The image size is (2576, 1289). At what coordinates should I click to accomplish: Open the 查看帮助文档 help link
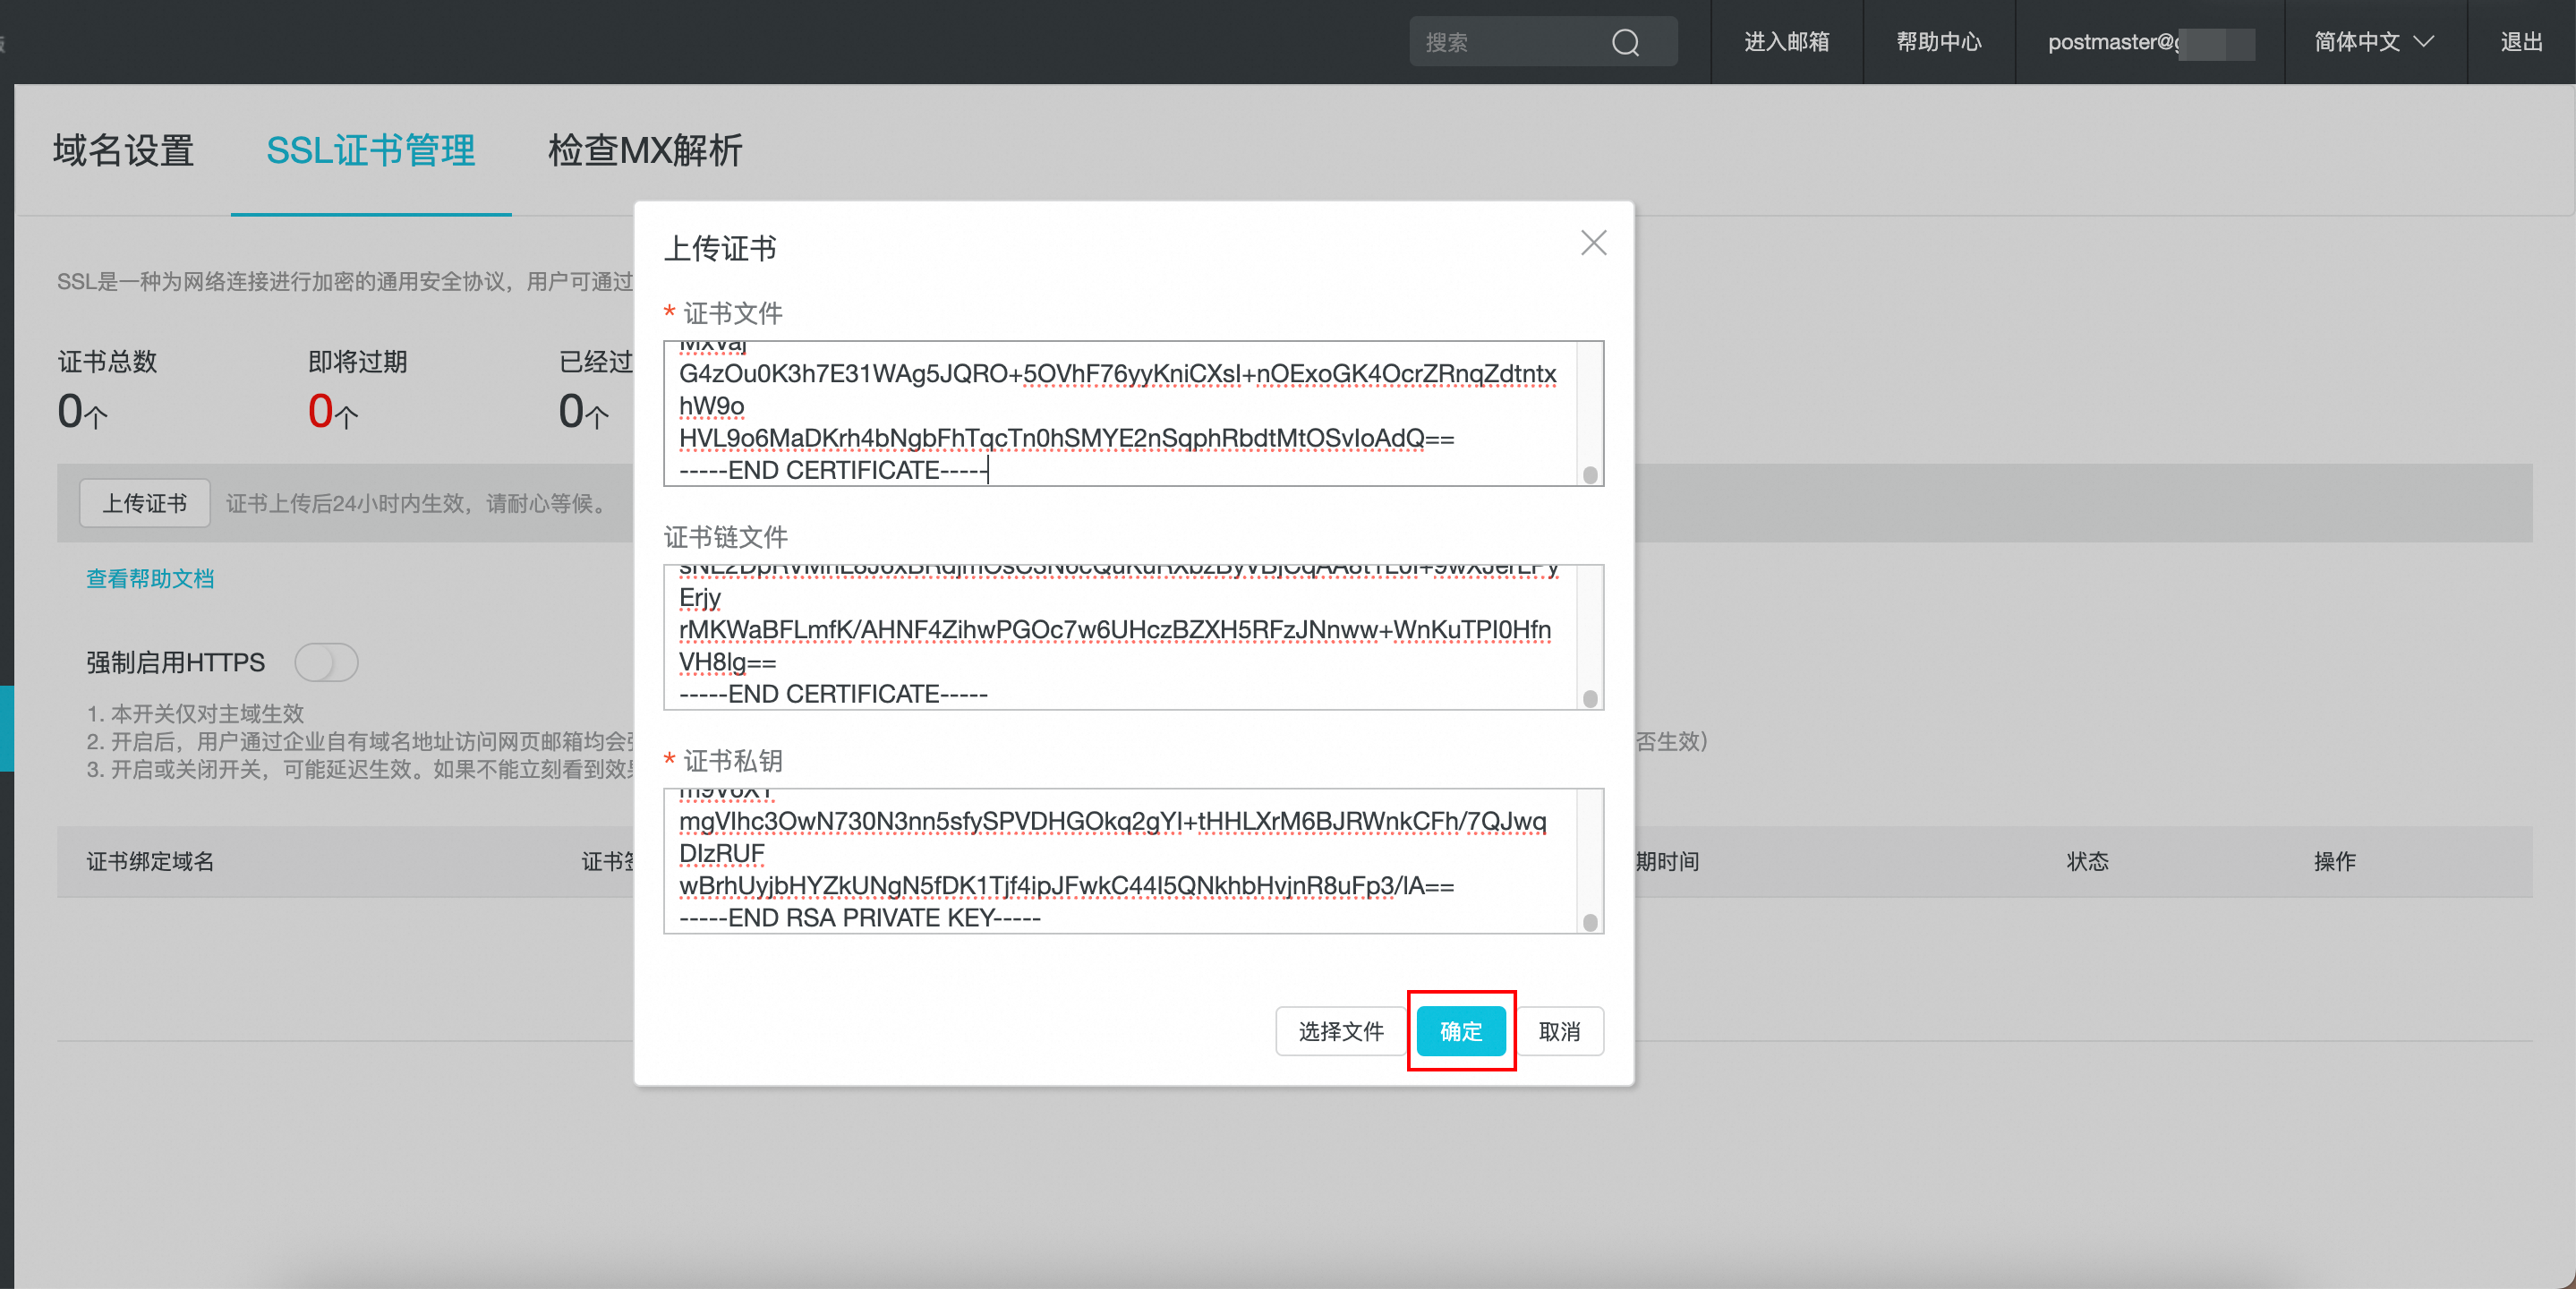pyautogui.click(x=150, y=578)
